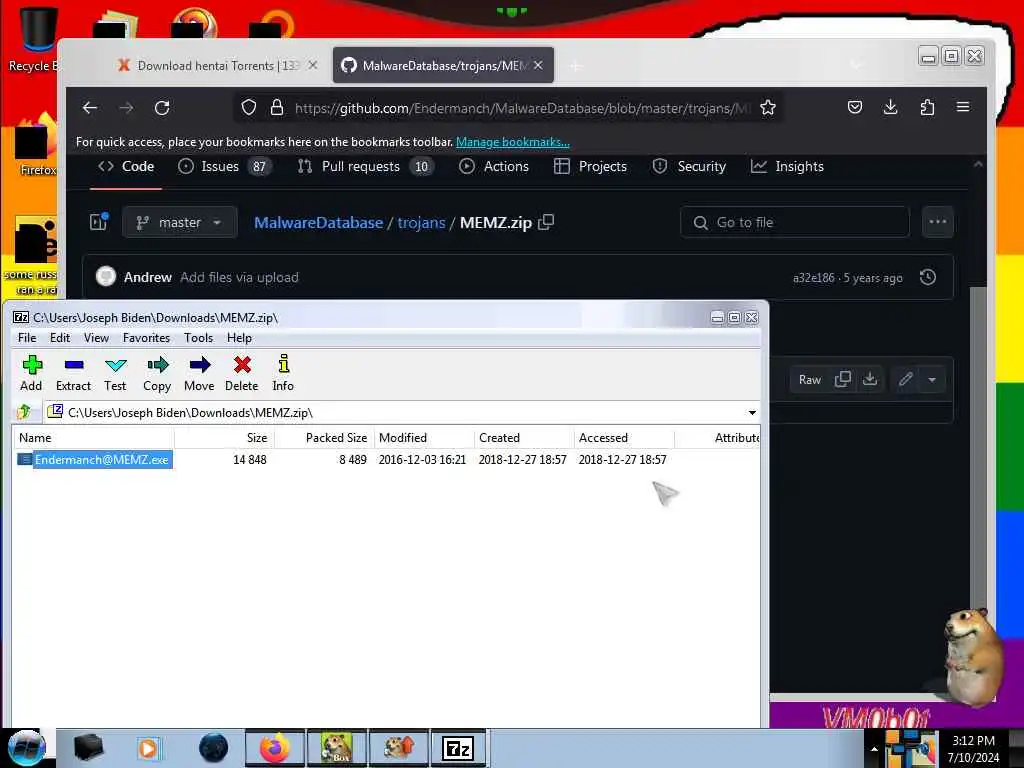Click the trojans breadcrumb link
The image size is (1024, 768).
click(421, 223)
